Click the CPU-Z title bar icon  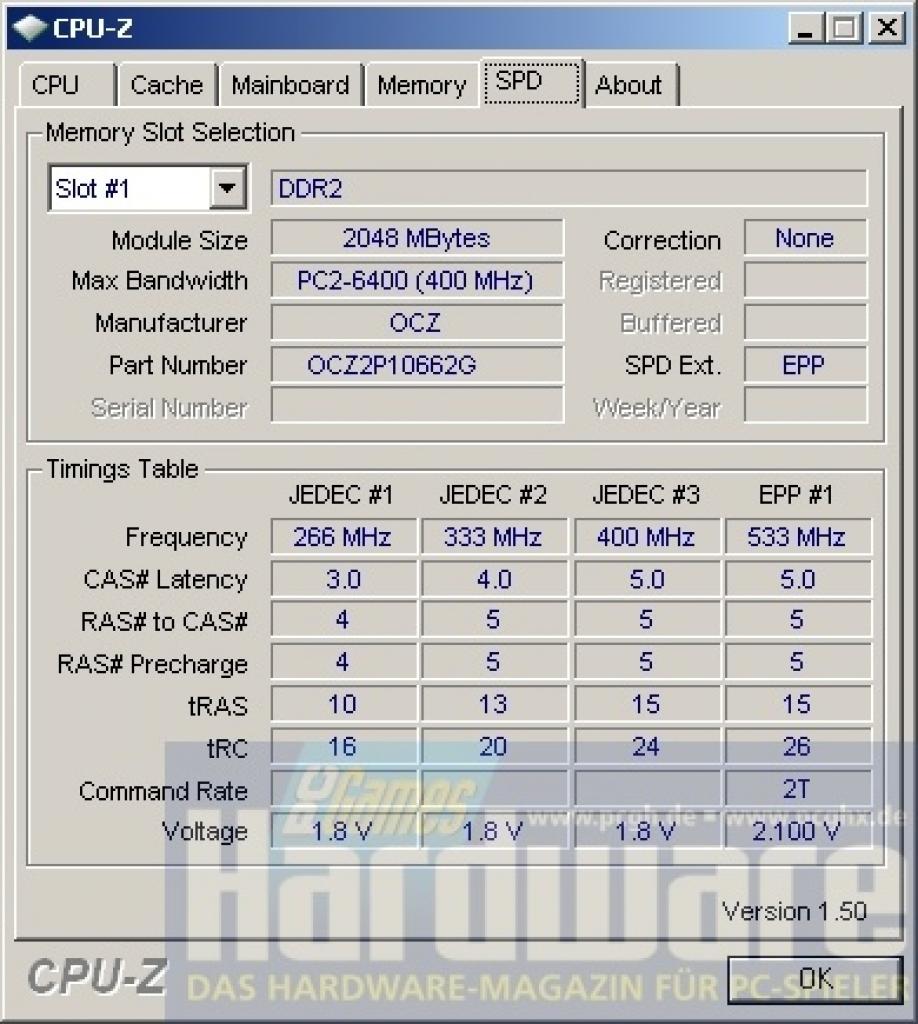[29, 27]
